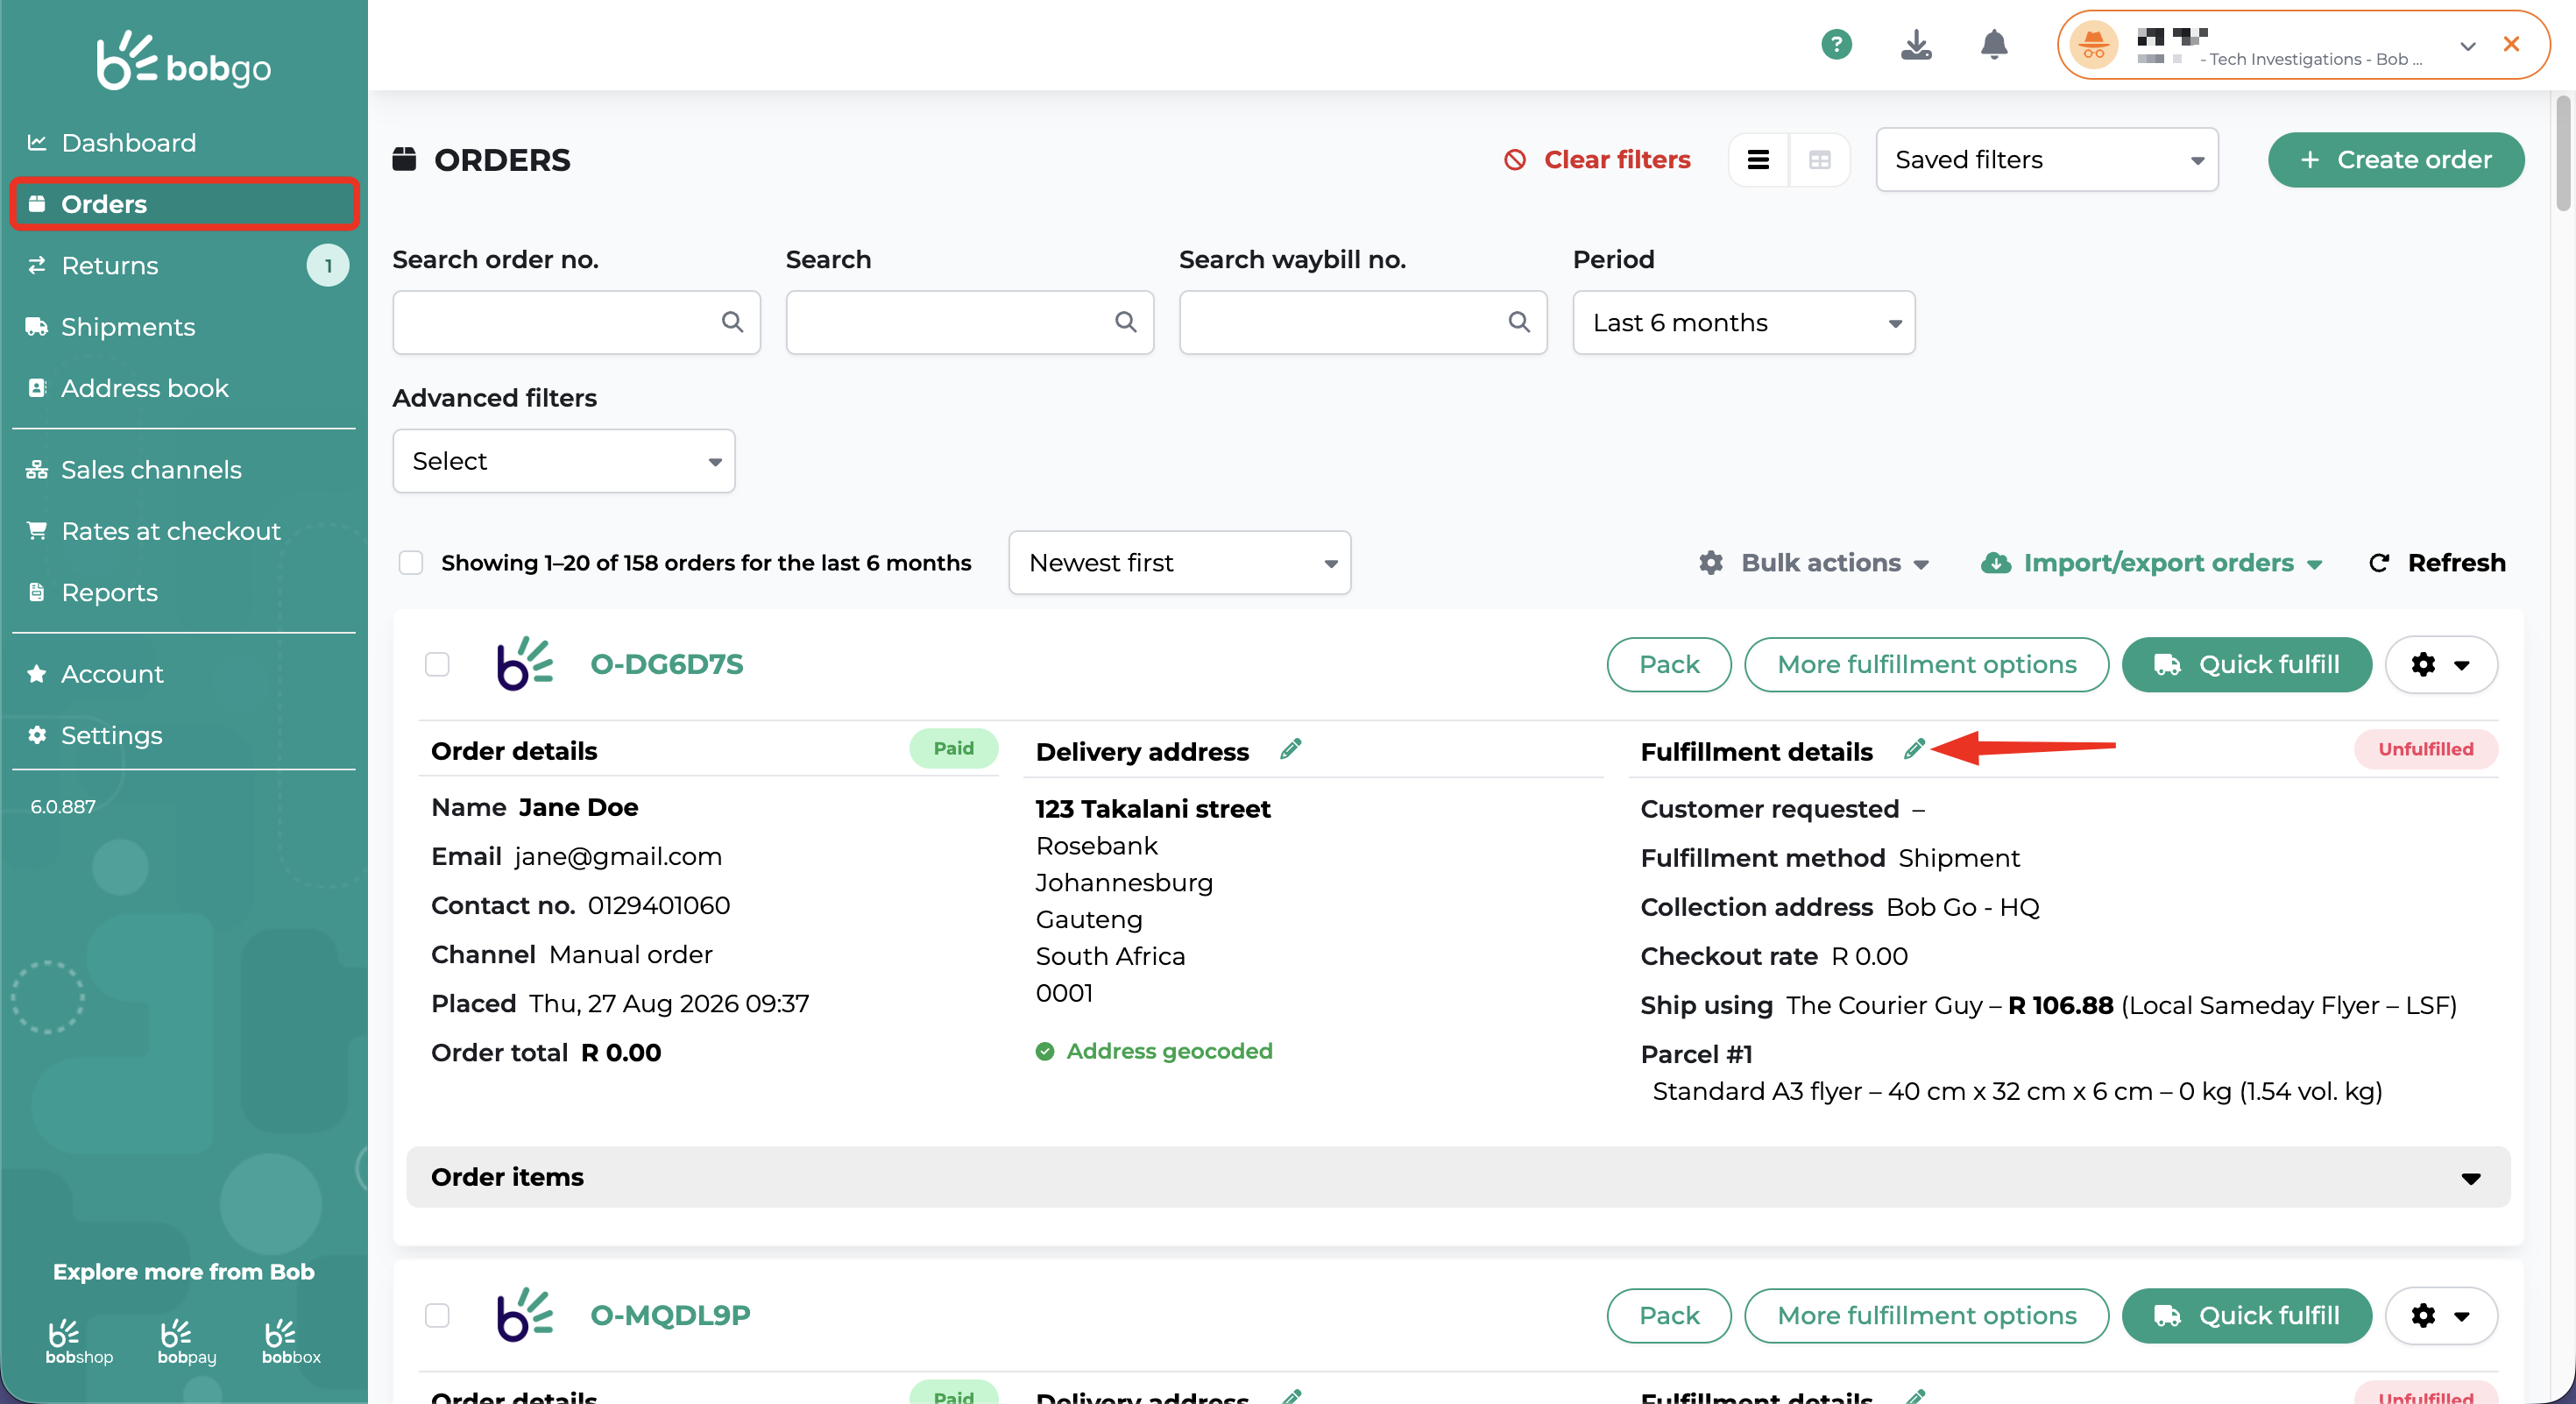Open bobshop from Explore more section

(x=79, y=1341)
